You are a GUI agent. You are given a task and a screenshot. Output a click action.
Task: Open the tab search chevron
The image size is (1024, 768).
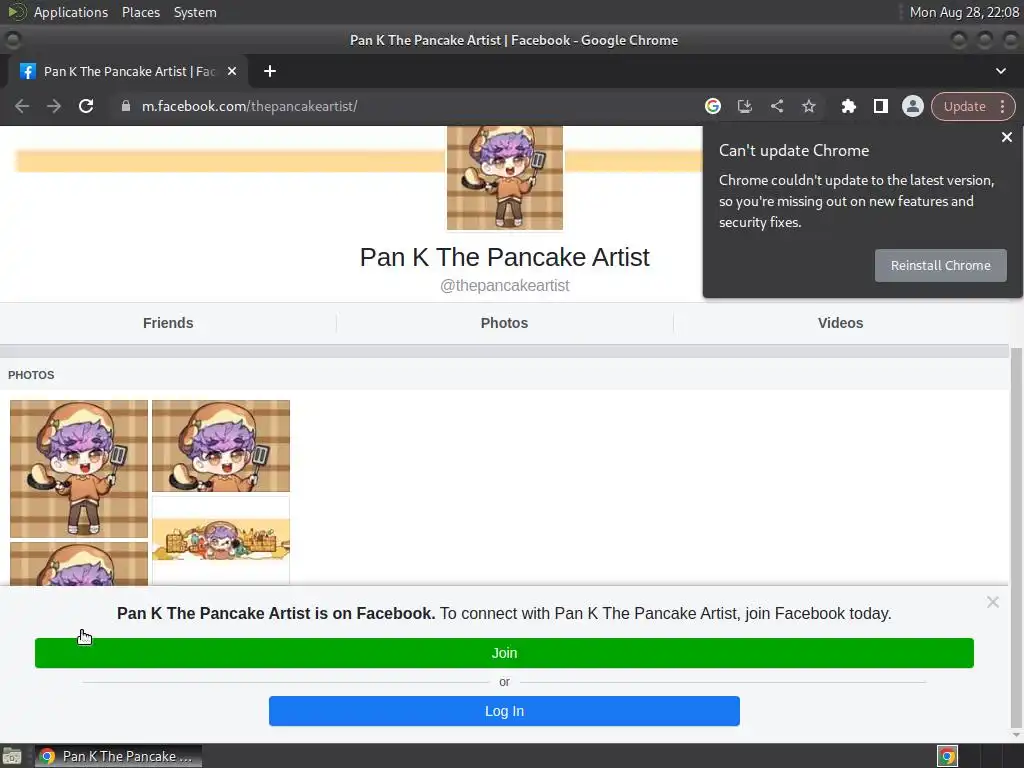tap(1000, 71)
